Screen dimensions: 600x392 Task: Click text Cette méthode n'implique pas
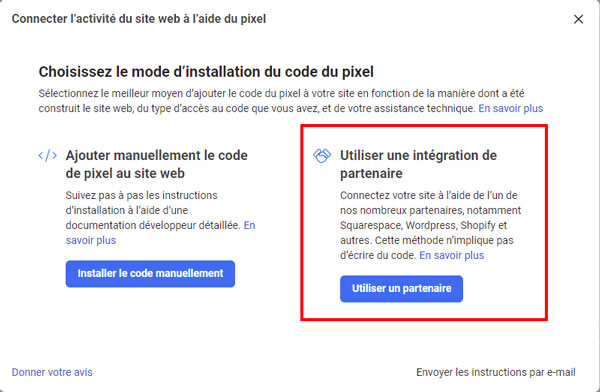click(x=444, y=240)
